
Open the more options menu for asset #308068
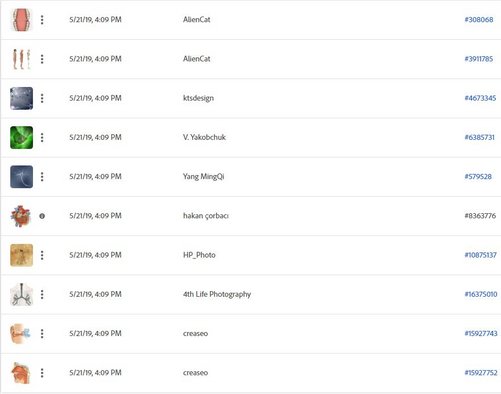[42, 20]
